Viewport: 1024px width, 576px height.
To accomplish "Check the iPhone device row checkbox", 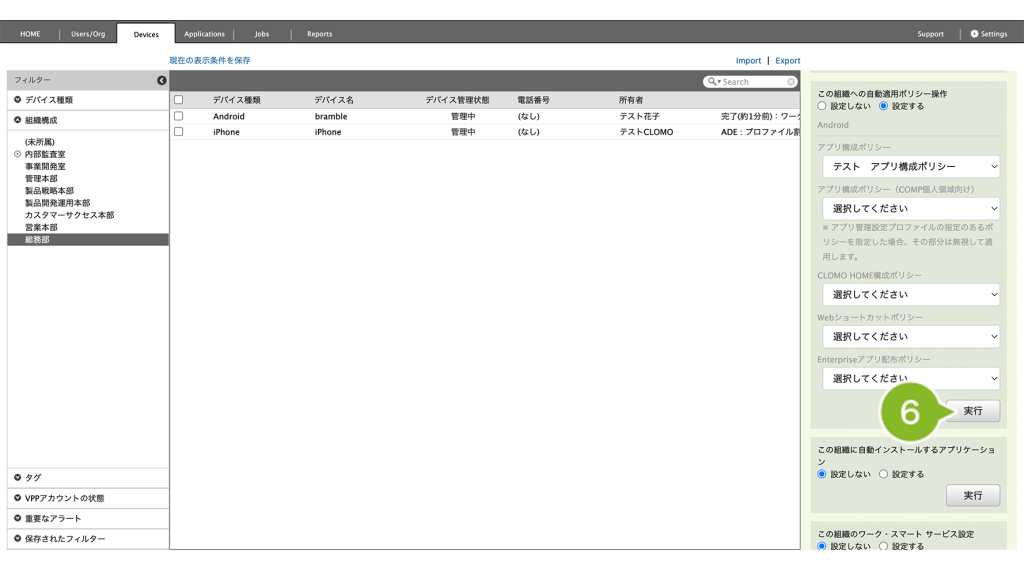I will [x=179, y=132].
